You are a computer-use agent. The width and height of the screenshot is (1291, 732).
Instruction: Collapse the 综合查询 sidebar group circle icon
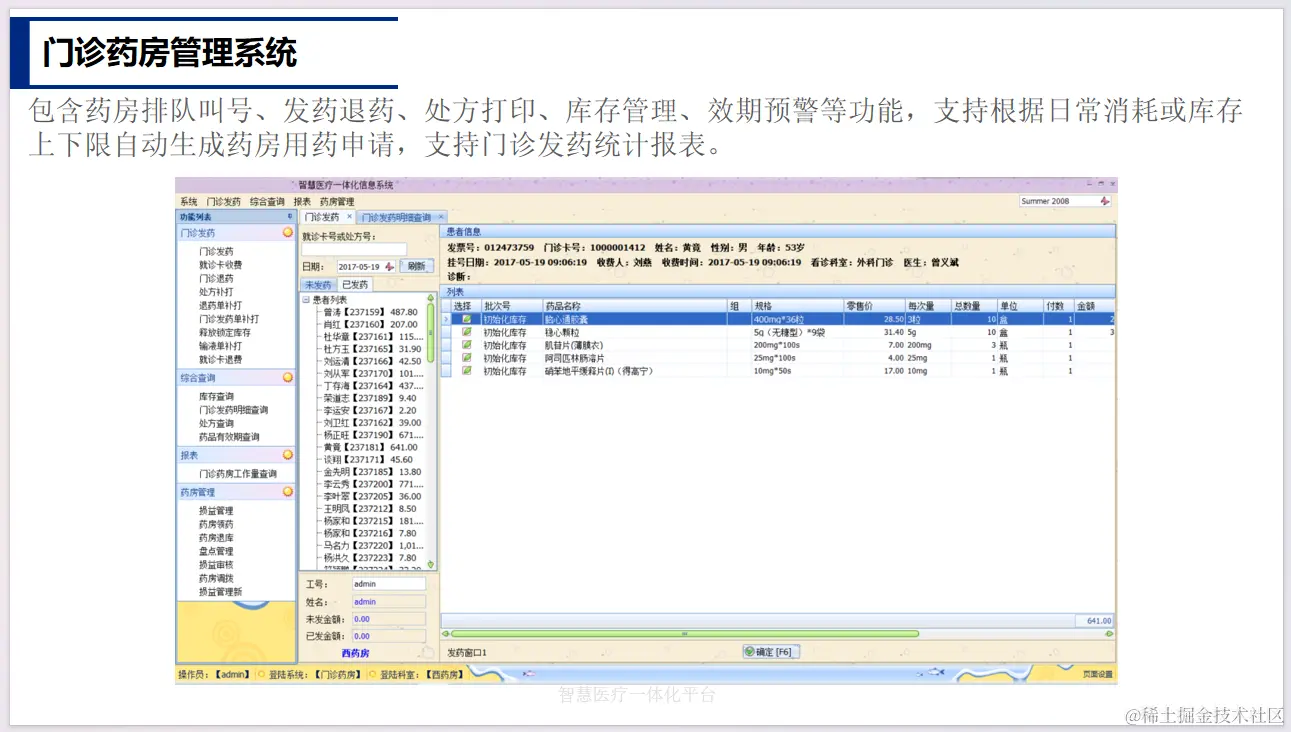288,378
